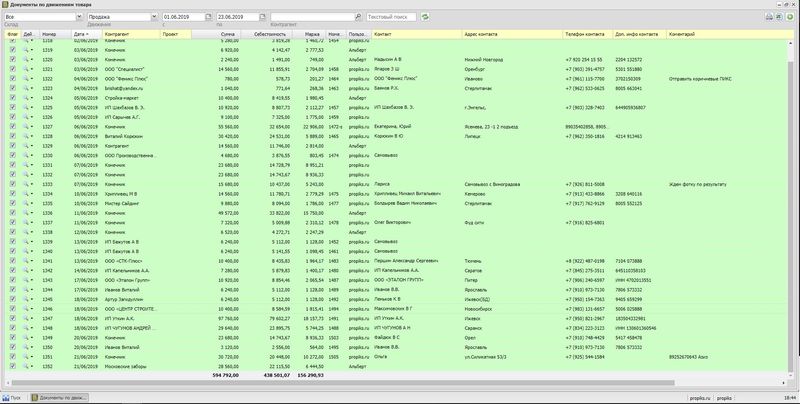Sort by the Маржа column header

[x=310, y=34]
